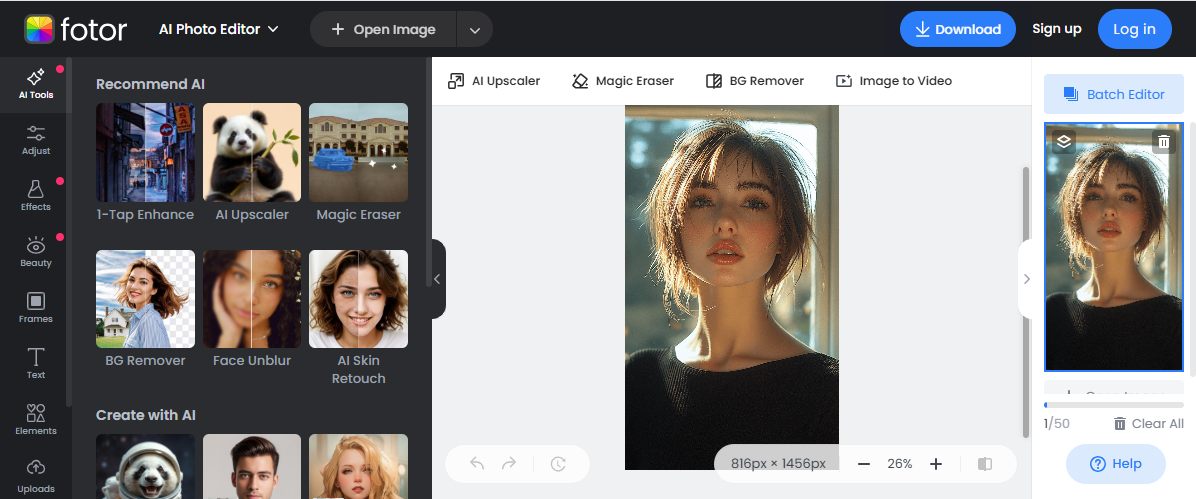The image size is (1196, 499).
Task: Click the Sign up link
Action: (1056, 29)
